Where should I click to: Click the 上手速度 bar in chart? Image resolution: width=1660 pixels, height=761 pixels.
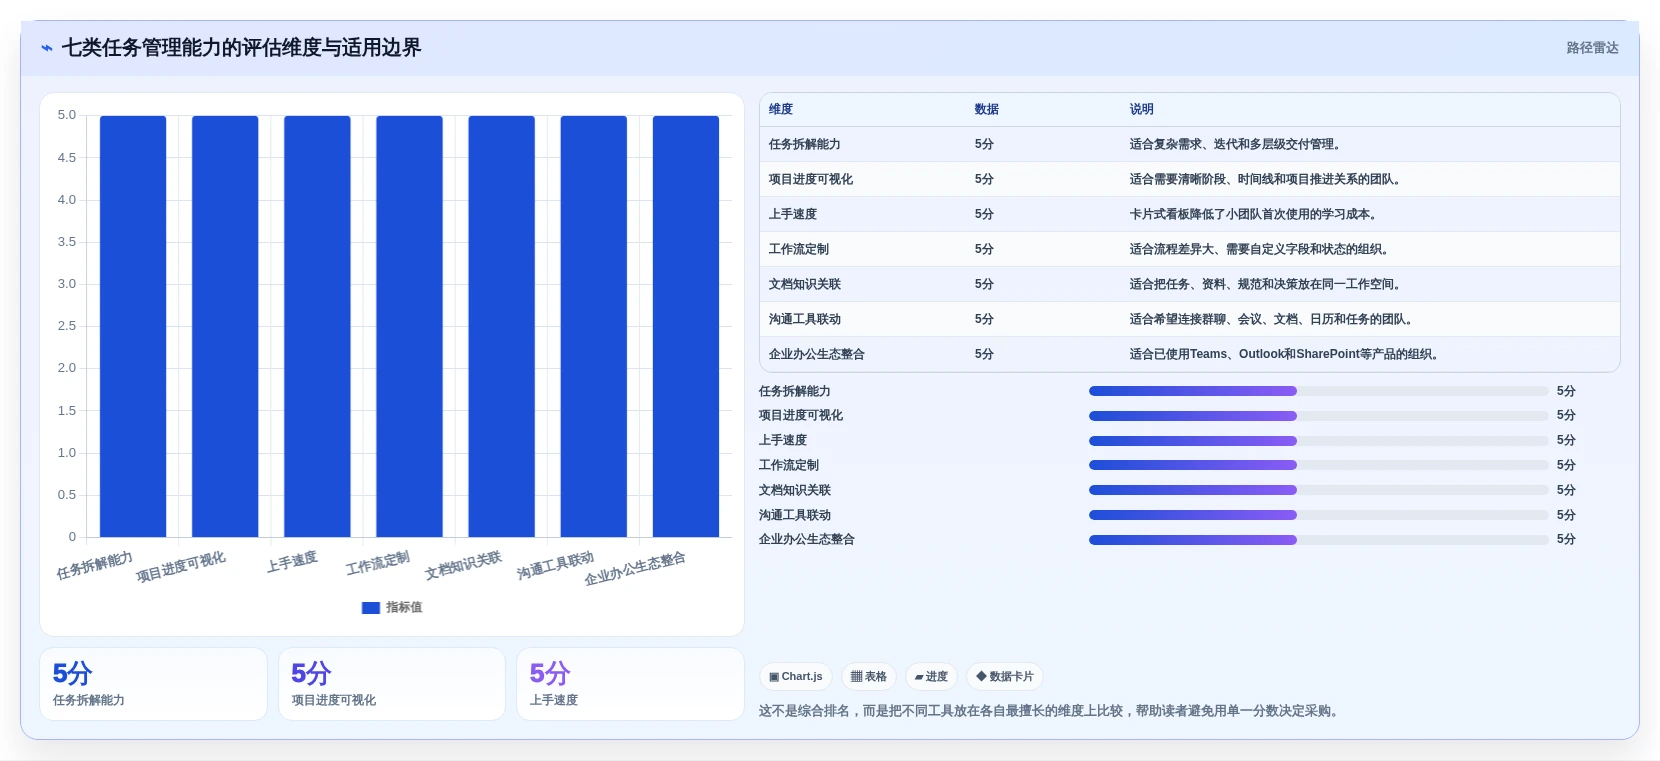point(317,326)
